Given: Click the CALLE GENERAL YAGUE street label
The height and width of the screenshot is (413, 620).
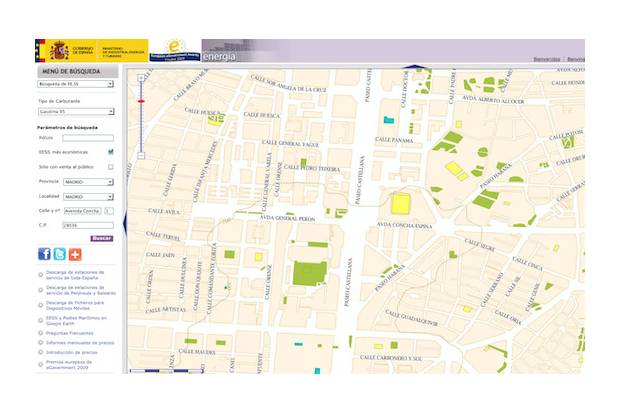Looking at the screenshot, I should (x=290, y=144).
